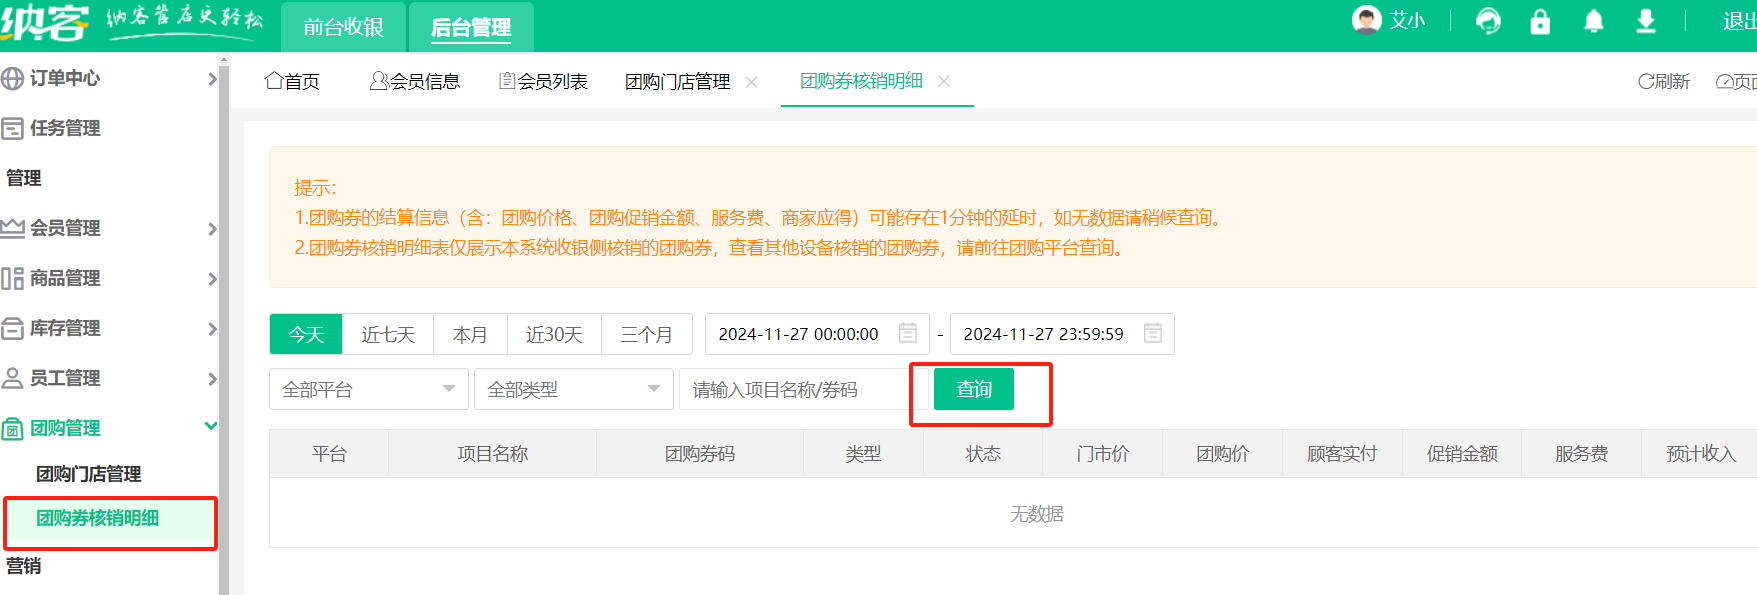Viewport: 1757px width, 595px height.
Task: Click the green 查询 button
Action: [x=973, y=389]
